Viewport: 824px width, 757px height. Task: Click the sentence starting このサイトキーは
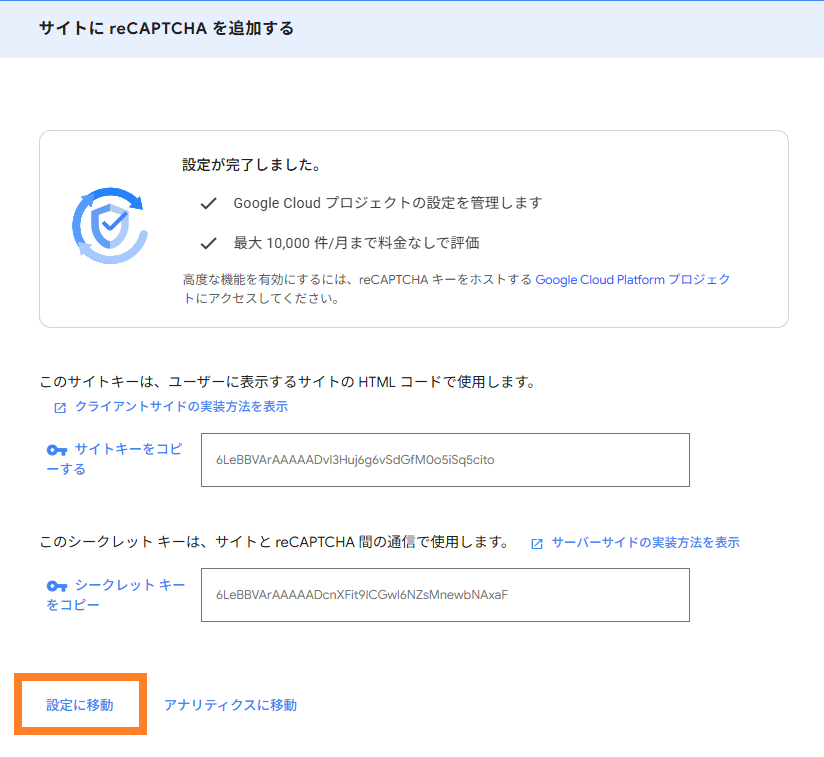tap(288, 382)
